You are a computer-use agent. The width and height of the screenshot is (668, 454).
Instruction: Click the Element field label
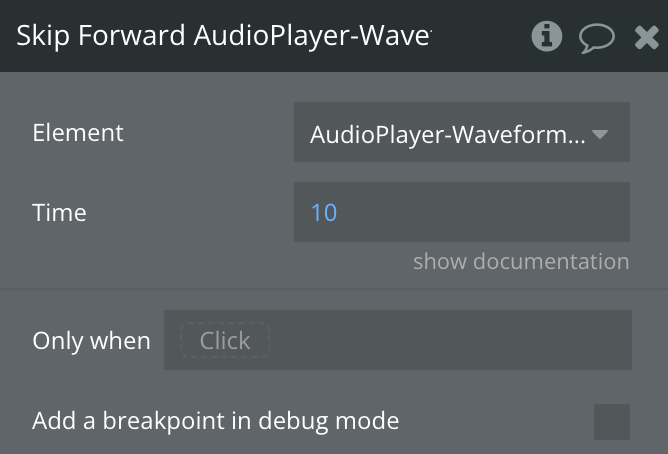pyautogui.click(x=78, y=133)
